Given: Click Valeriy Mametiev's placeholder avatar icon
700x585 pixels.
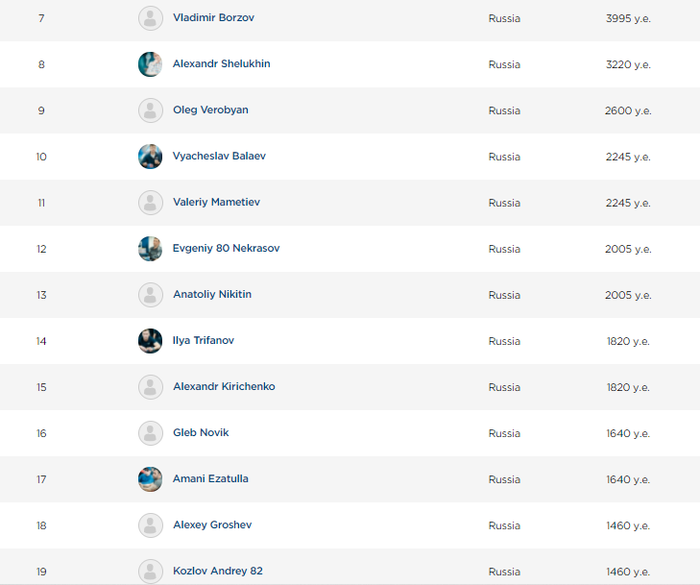Looking at the screenshot, I should click(x=150, y=202).
